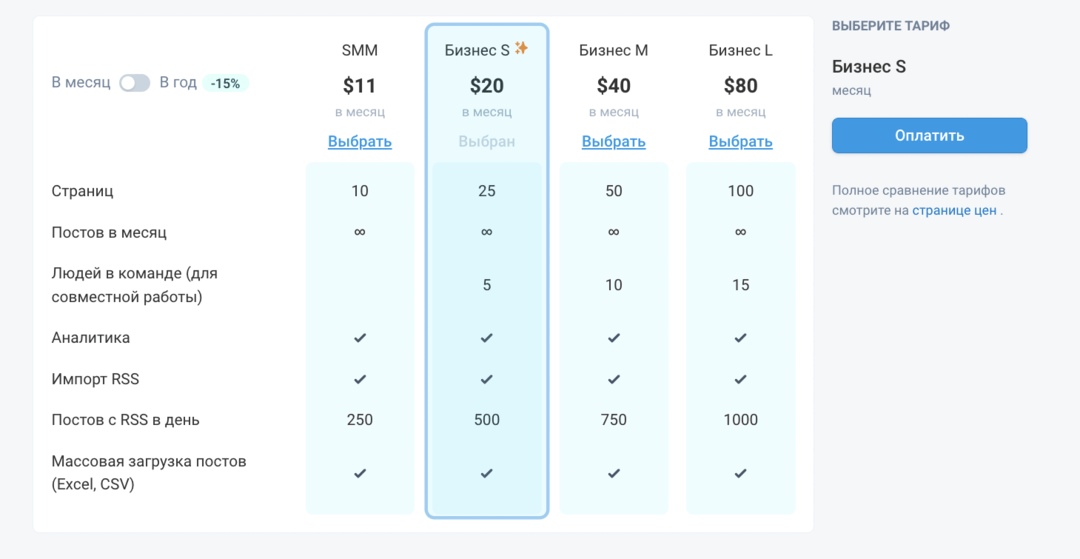Click the Бизнес S column header
Viewport: 1080px width, 559px height.
(x=477, y=50)
